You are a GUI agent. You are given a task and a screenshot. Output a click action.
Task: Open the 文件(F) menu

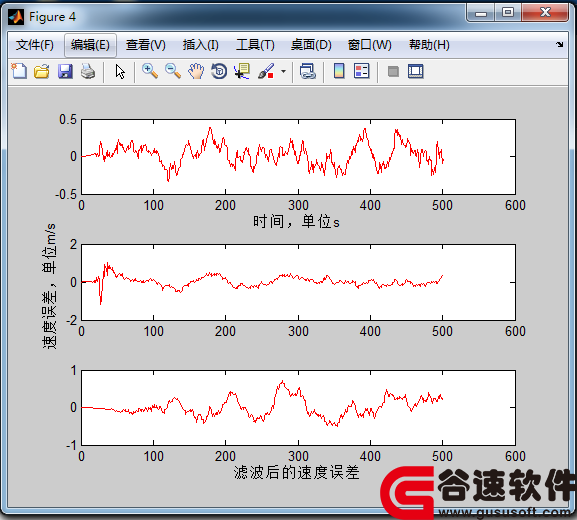(35, 45)
